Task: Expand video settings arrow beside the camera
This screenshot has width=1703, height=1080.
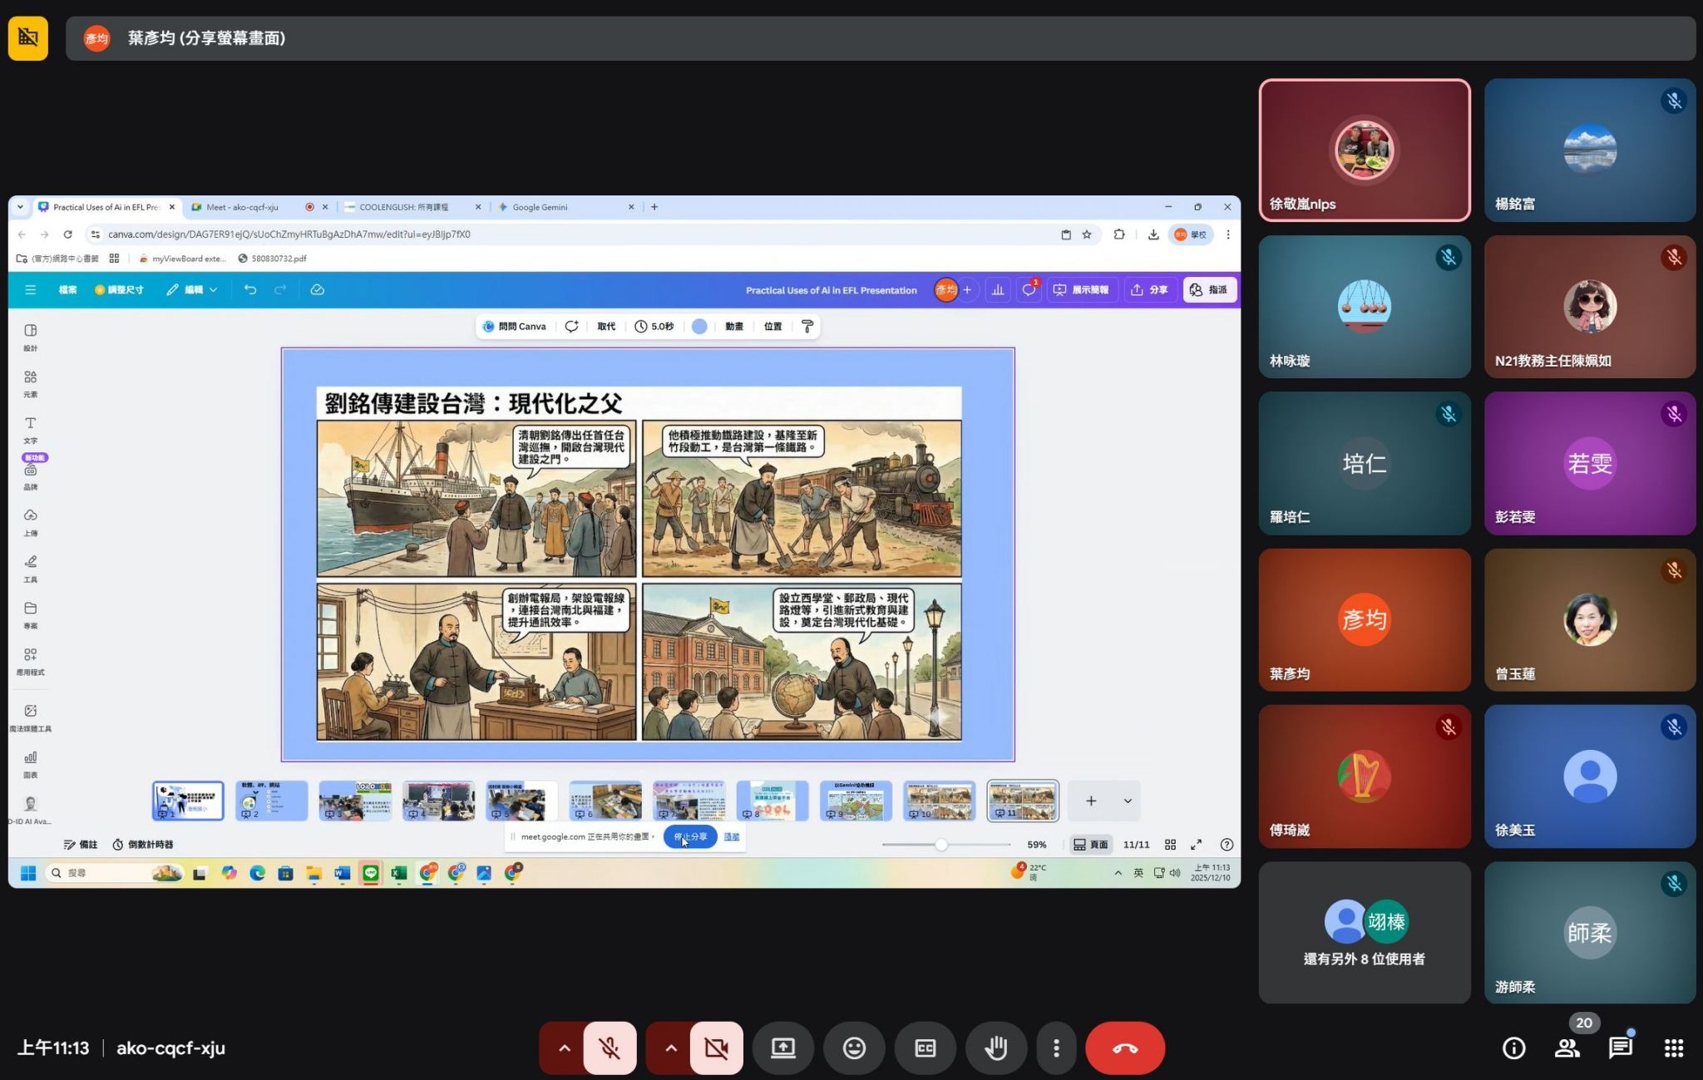Action: 671,1048
